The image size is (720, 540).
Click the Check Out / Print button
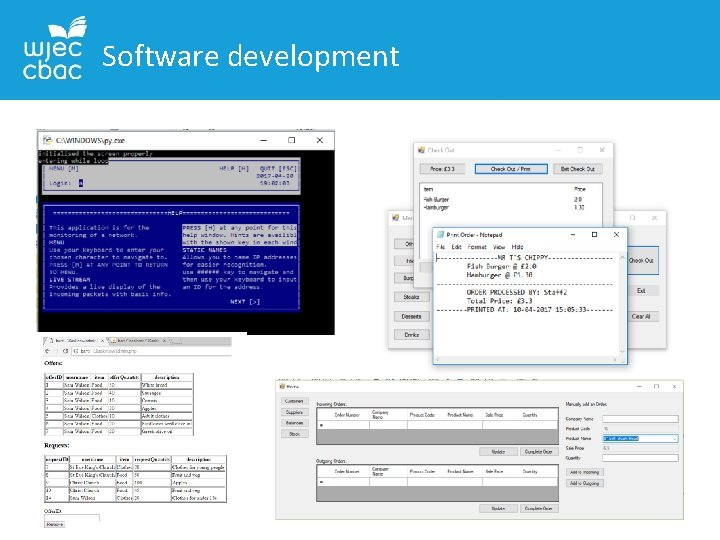[511, 169]
